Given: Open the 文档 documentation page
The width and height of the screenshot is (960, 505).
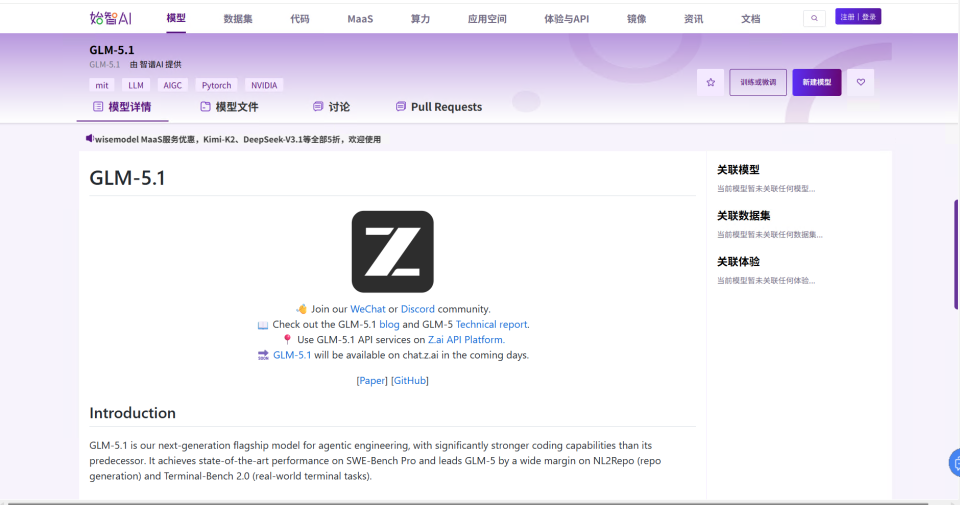Looking at the screenshot, I should 751,19.
